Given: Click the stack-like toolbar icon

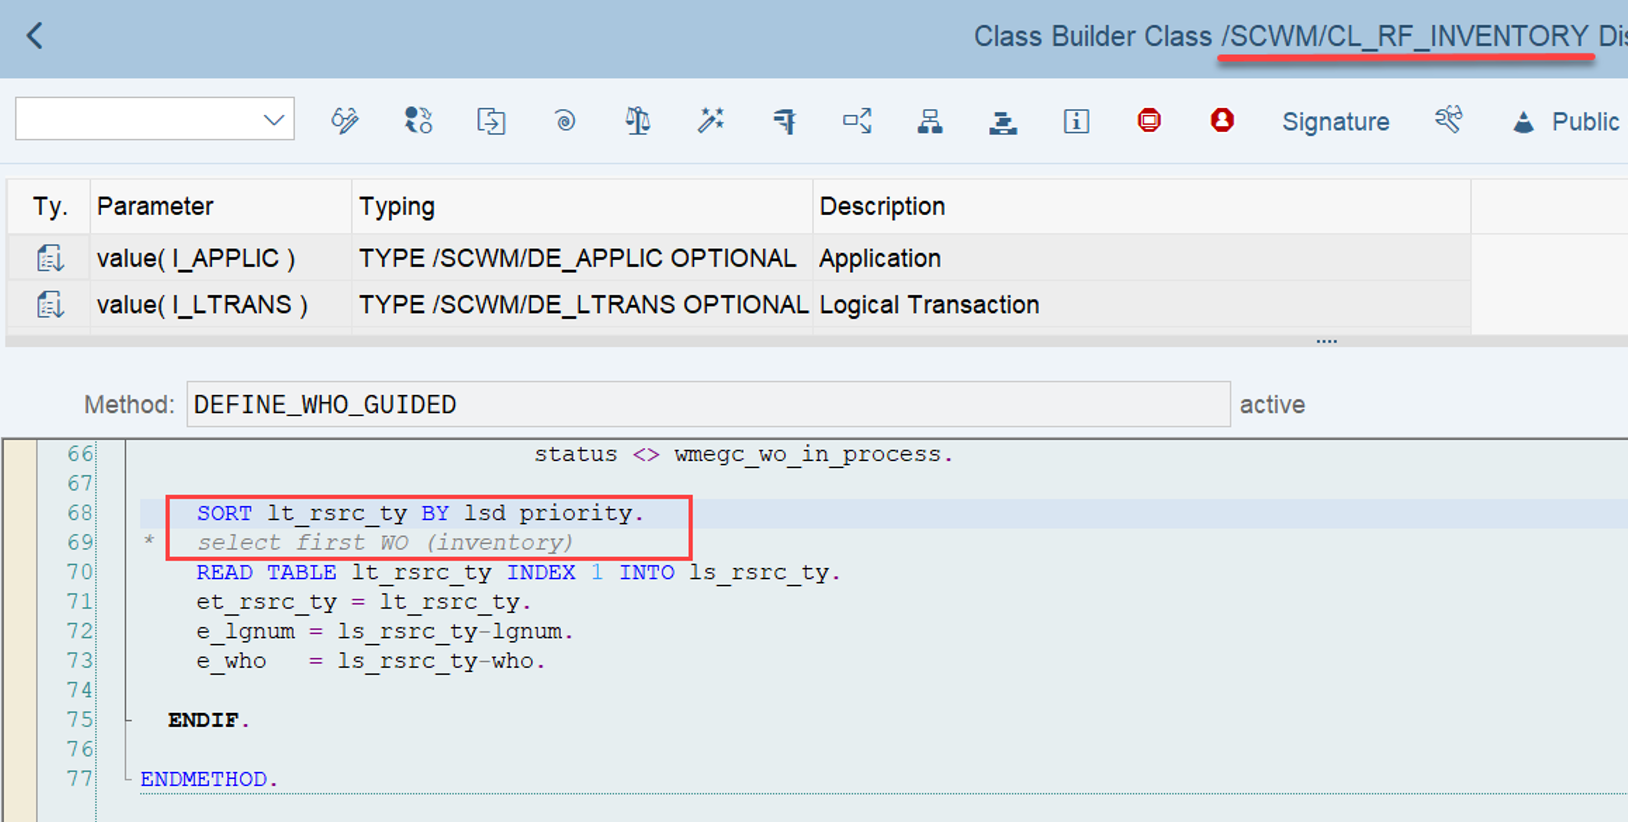Looking at the screenshot, I should [x=1003, y=121].
